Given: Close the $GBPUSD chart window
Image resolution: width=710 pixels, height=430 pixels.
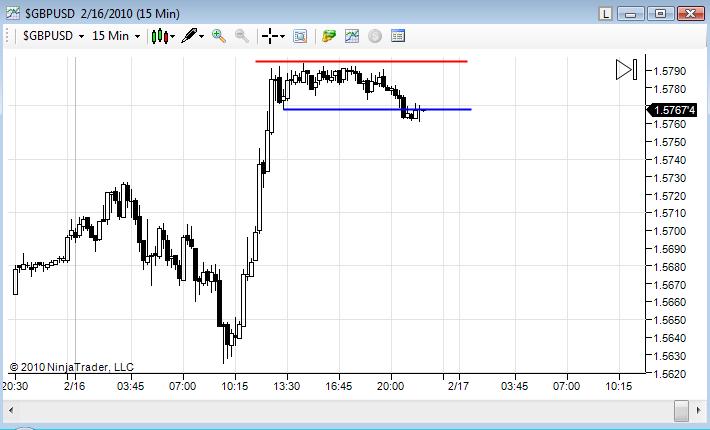Looking at the screenshot, I should pyautogui.click(x=690, y=14).
